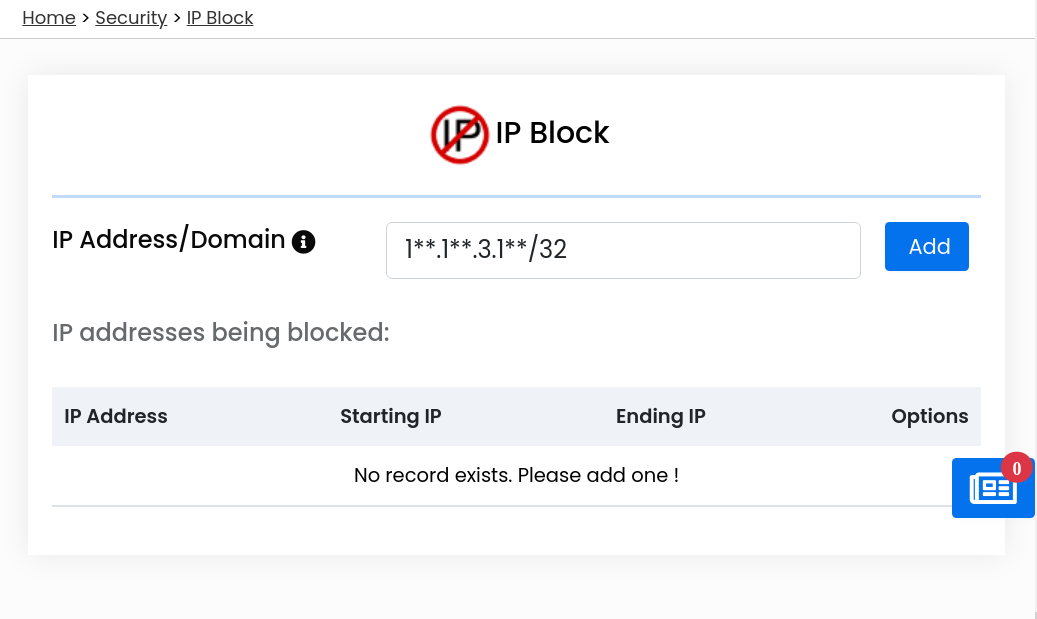Image resolution: width=1037 pixels, height=619 pixels.
Task: Go to Home breadcrumb link
Action: pos(49,18)
